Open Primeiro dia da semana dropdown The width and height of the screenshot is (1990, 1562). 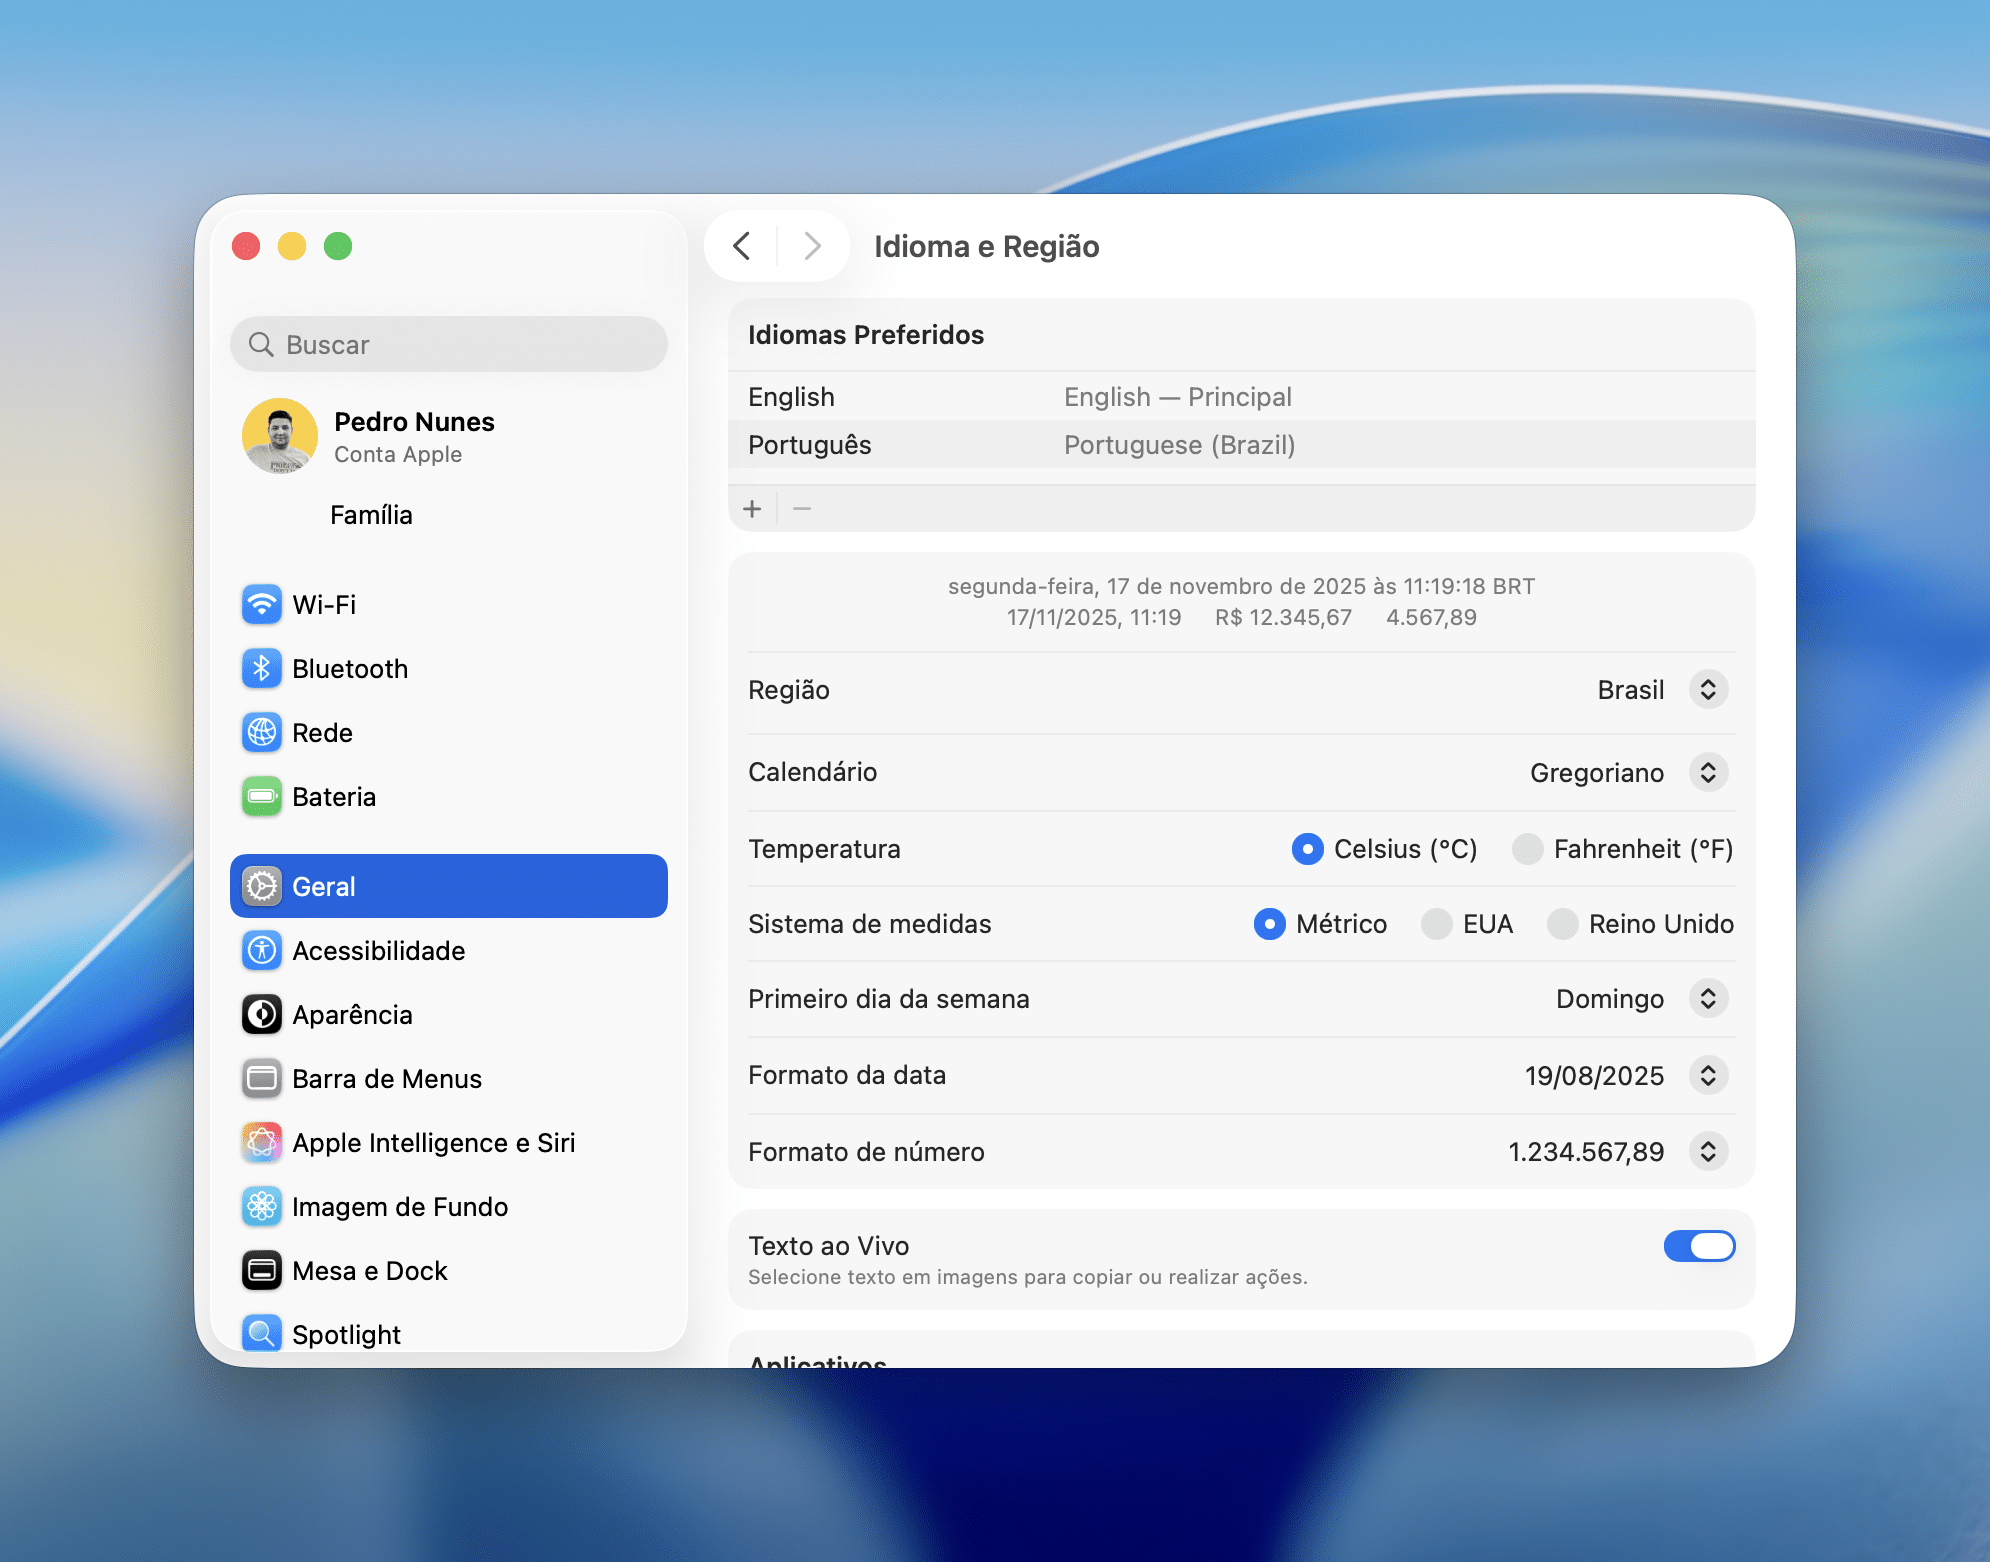pos(1708,999)
